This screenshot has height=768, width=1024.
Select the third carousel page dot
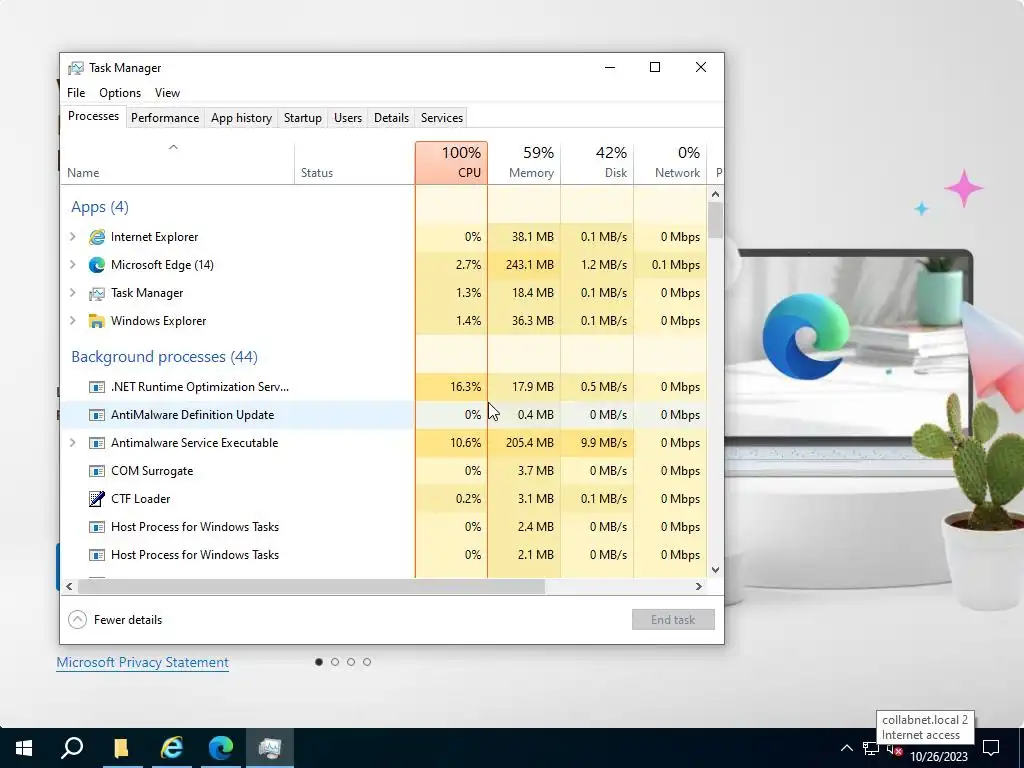point(351,662)
